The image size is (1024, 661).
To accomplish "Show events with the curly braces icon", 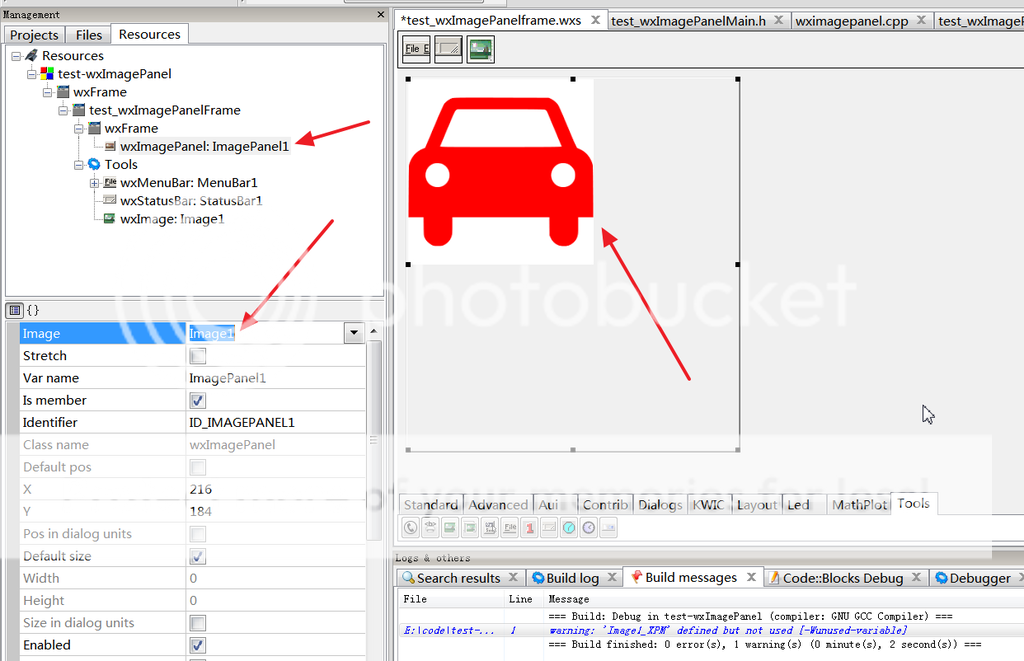I will (33, 310).
